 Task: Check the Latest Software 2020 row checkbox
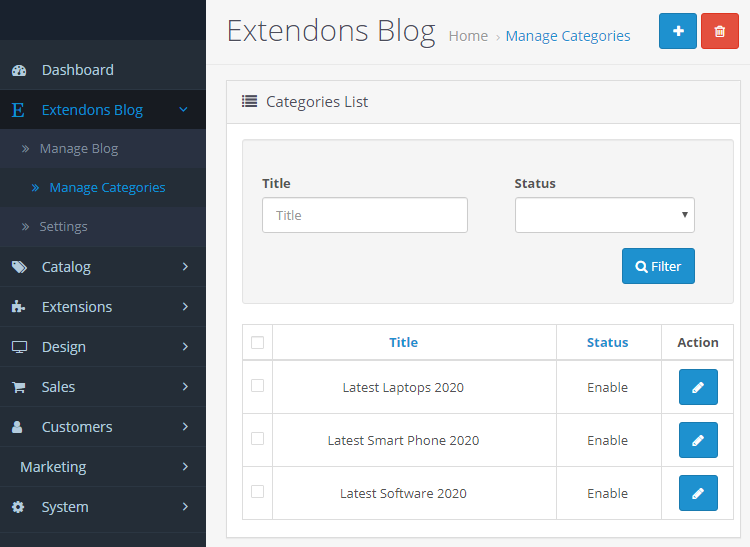coord(257,492)
